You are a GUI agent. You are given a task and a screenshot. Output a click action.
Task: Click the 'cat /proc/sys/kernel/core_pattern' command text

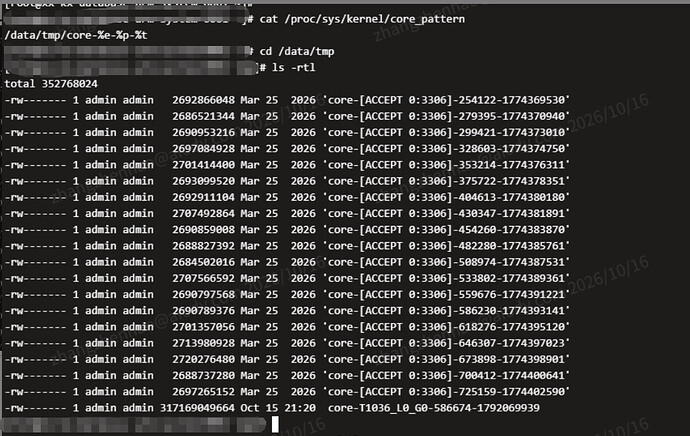pos(362,19)
